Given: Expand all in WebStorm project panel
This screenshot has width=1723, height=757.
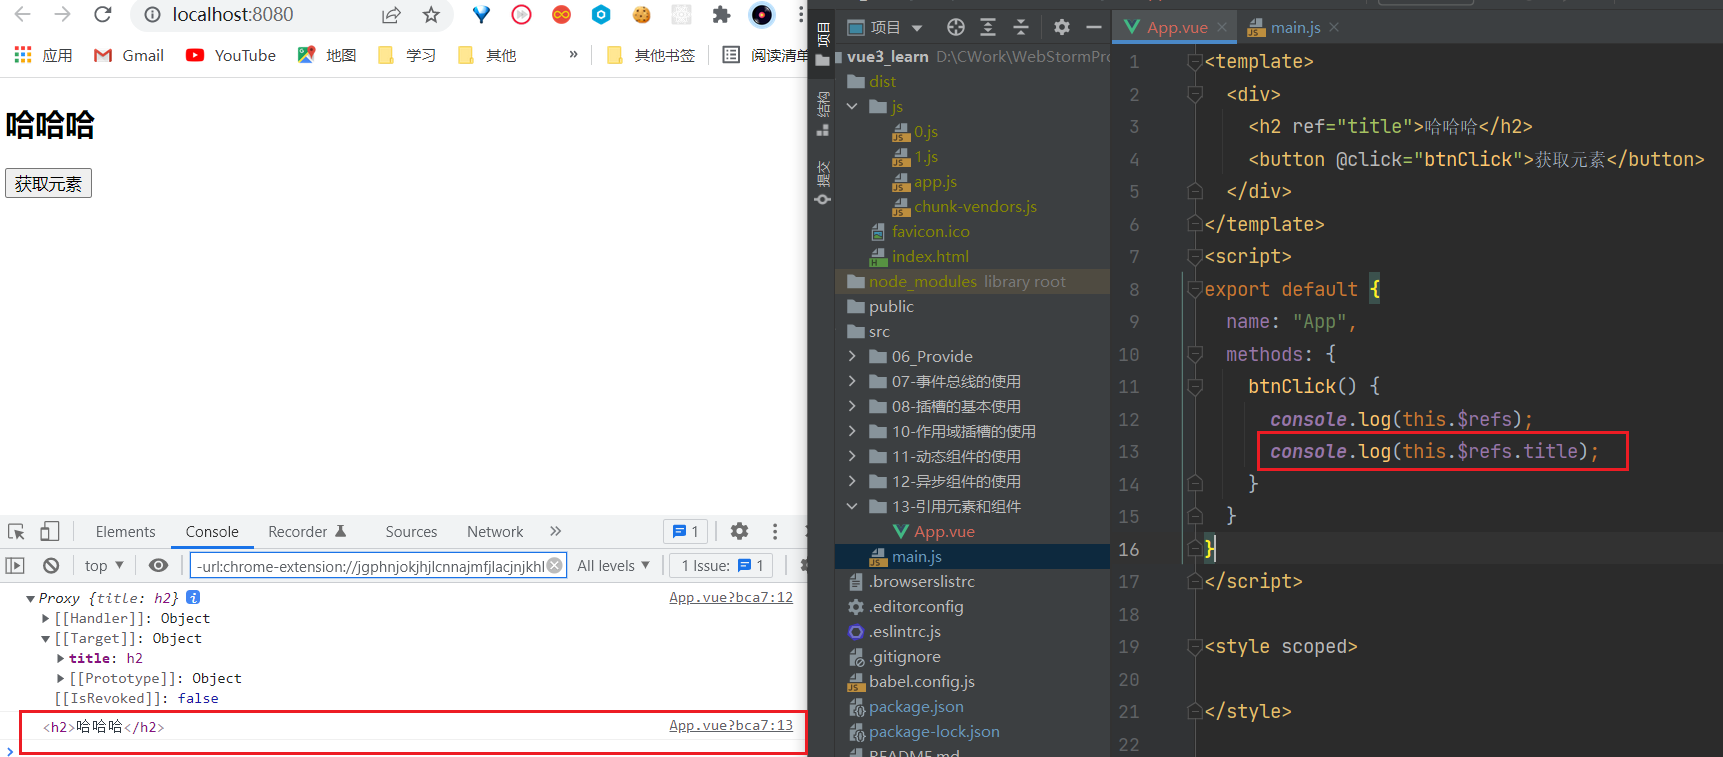Looking at the screenshot, I should (988, 27).
